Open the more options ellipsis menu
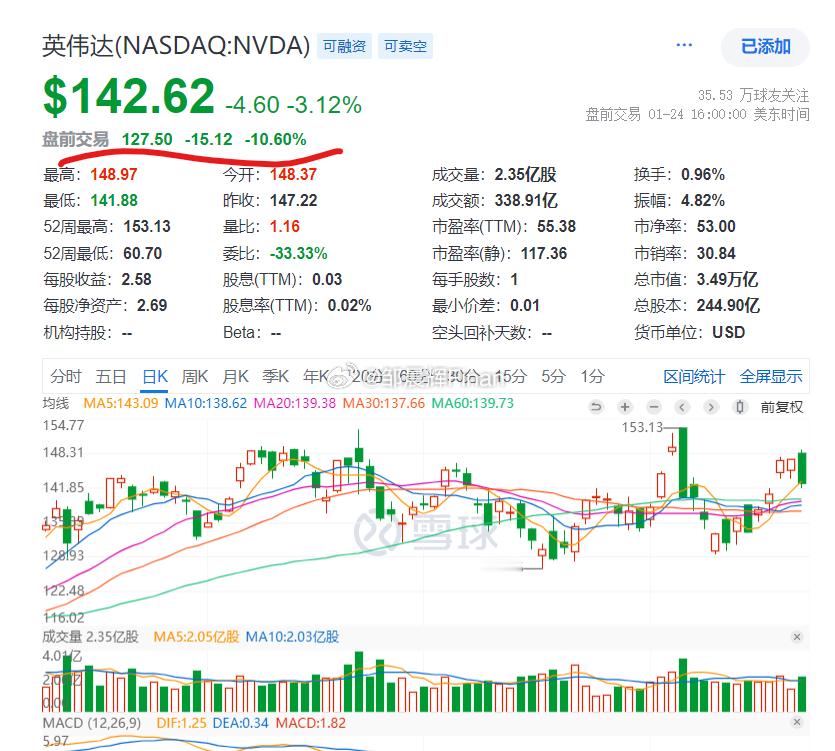The width and height of the screenshot is (835, 751). [684, 45]
